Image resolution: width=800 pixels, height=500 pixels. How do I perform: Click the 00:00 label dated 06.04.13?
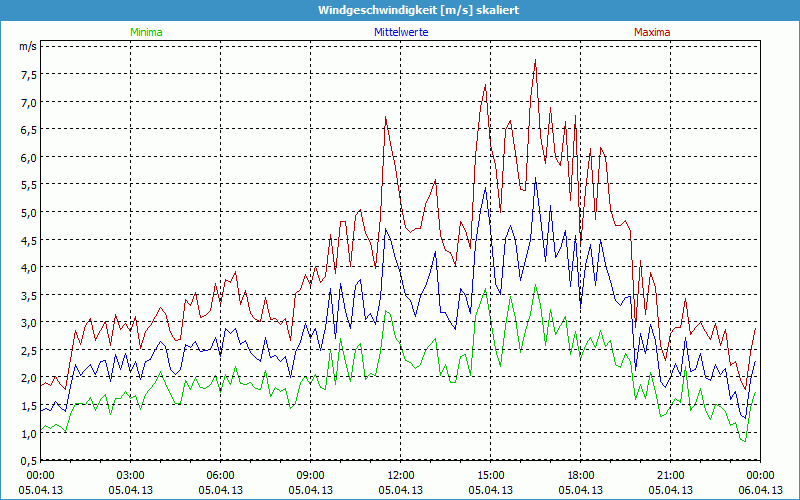pos(760,476)
